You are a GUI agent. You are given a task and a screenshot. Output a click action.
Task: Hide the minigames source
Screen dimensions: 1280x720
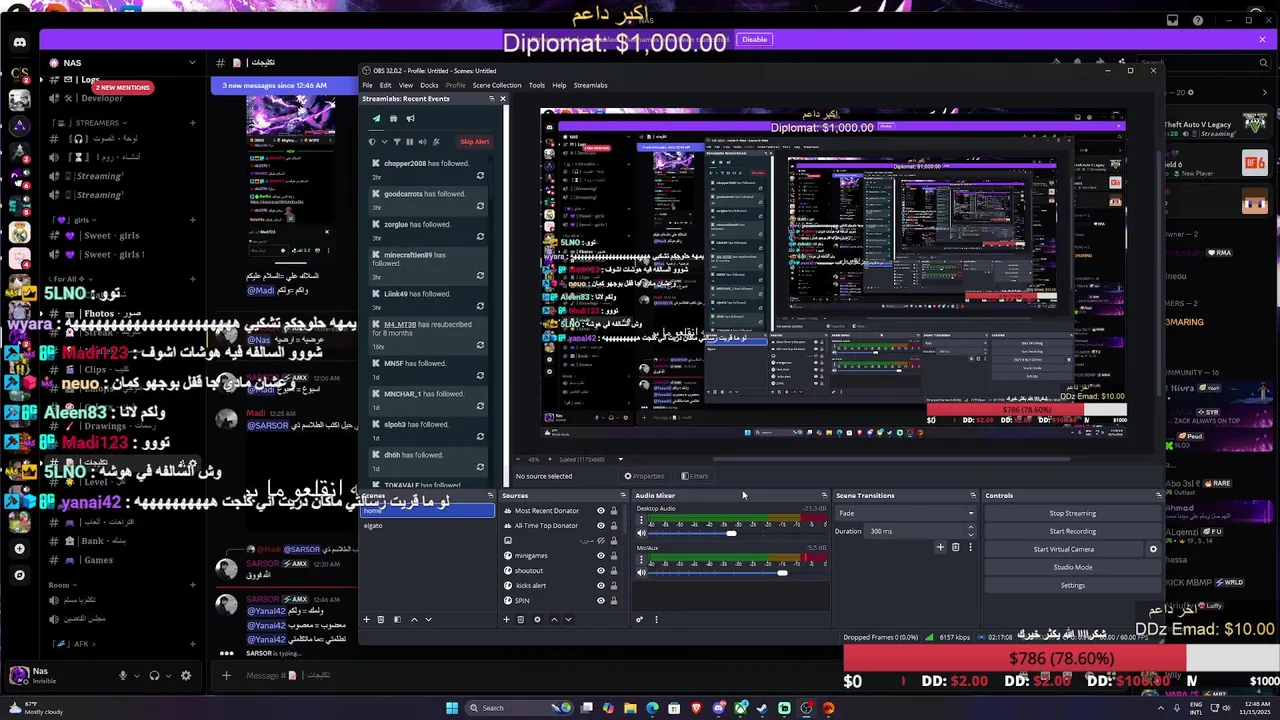point(601,556)
